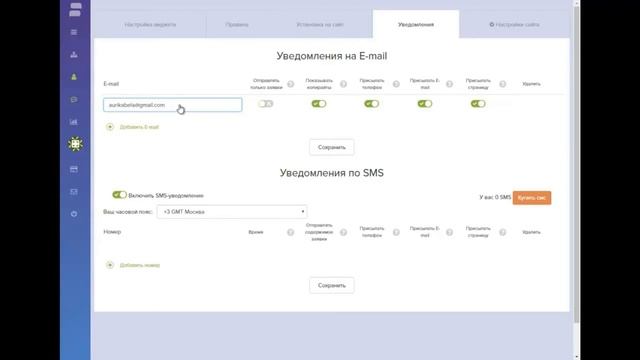Click the 'Добавить номер' link
640x360 pixels.
[140, 265]
